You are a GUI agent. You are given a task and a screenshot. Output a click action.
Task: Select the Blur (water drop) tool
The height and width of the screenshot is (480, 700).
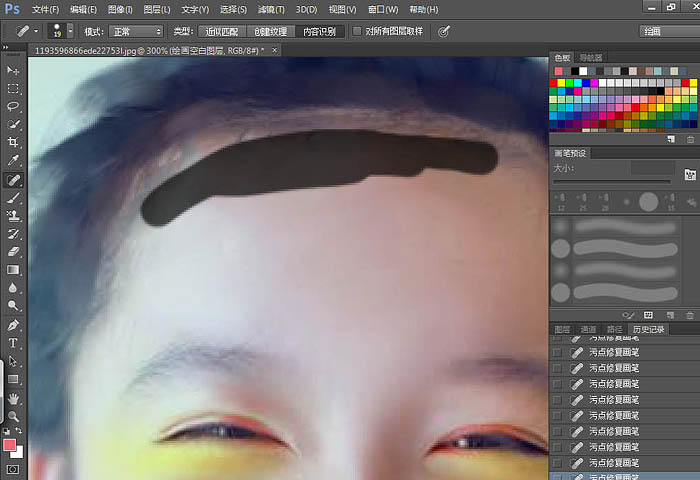click(13, 288)
